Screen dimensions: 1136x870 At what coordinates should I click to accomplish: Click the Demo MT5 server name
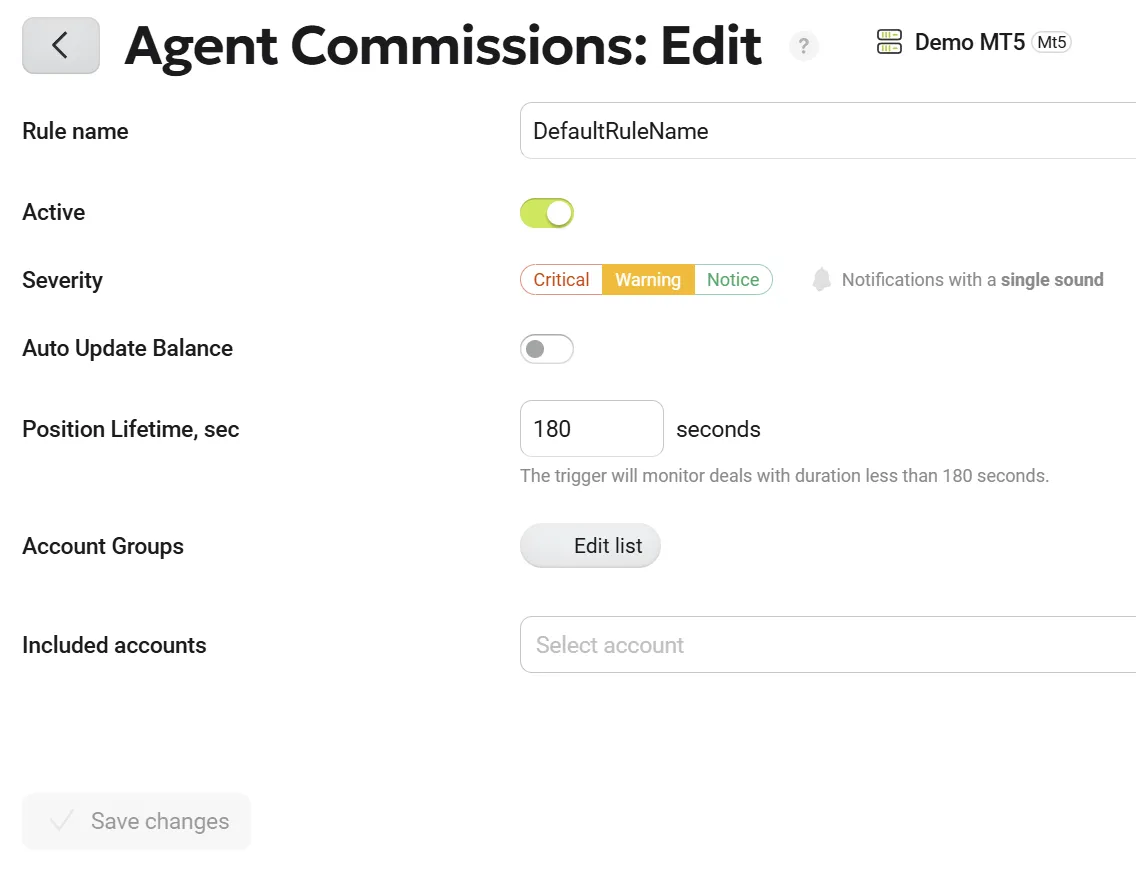coord(969,42)
